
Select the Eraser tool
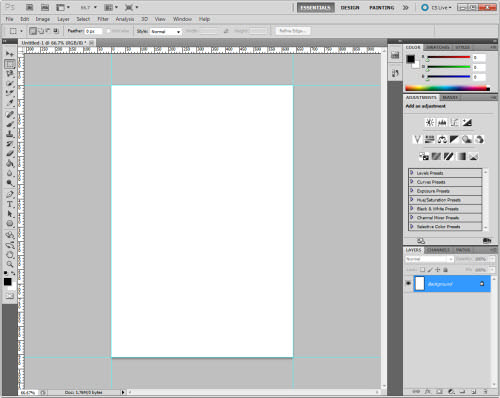10,154
